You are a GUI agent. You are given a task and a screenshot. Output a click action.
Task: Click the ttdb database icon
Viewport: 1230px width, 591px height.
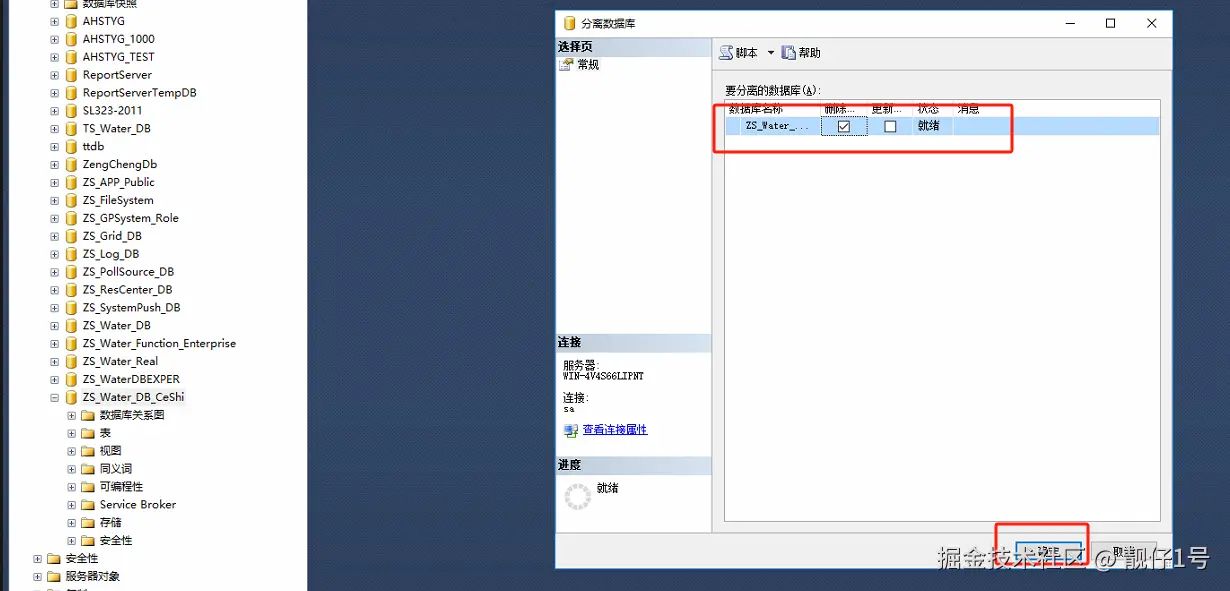coord(71,147)
